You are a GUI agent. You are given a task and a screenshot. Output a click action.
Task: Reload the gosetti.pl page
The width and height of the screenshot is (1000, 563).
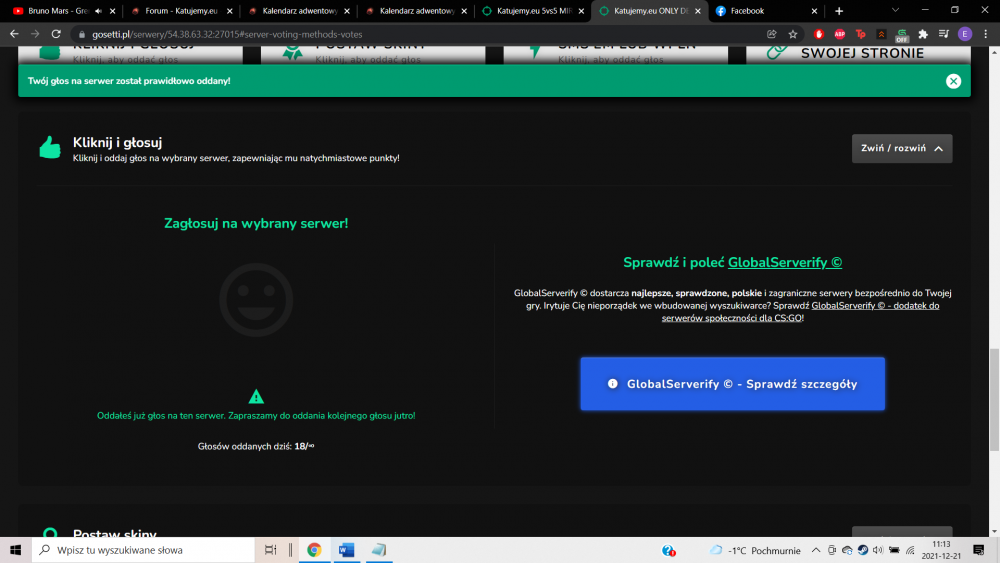click(x=56, y=34)
